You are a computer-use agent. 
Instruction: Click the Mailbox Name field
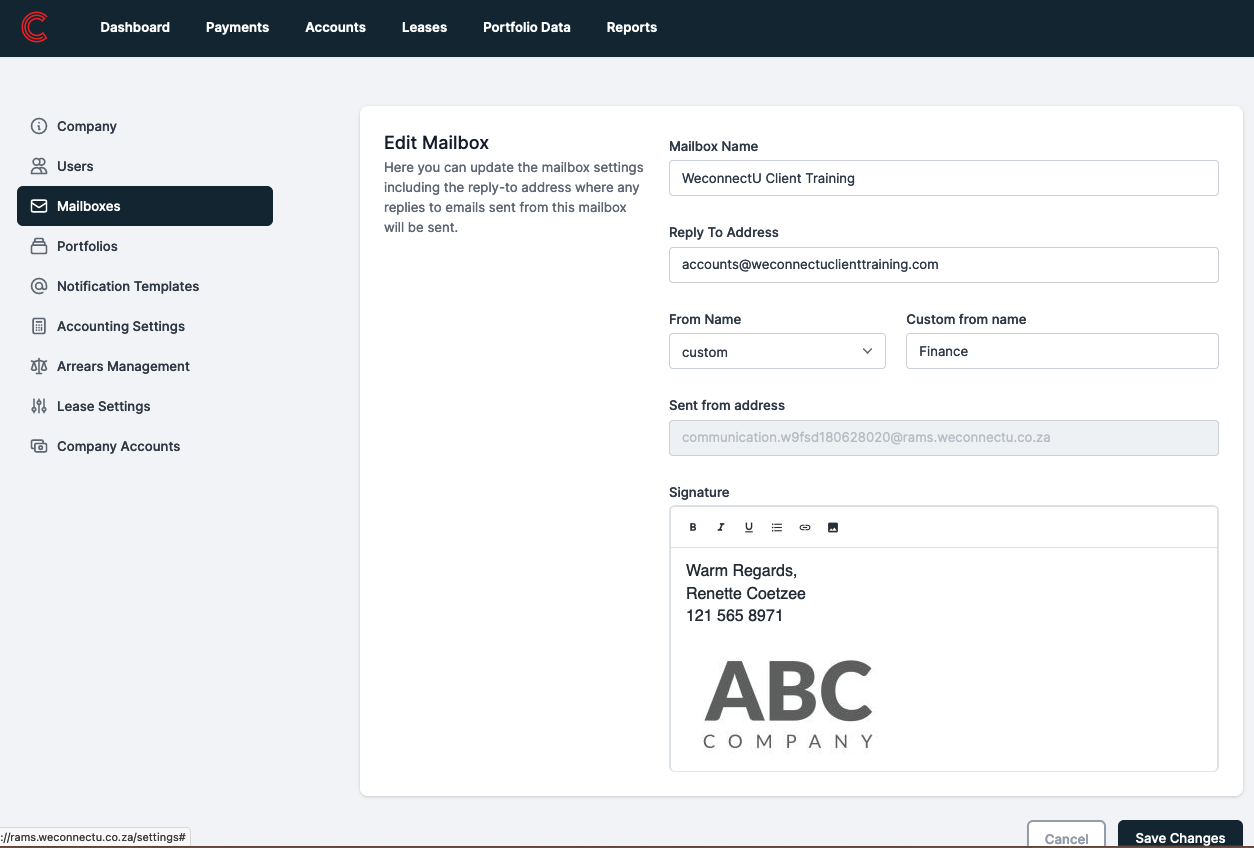pos(943,178)
